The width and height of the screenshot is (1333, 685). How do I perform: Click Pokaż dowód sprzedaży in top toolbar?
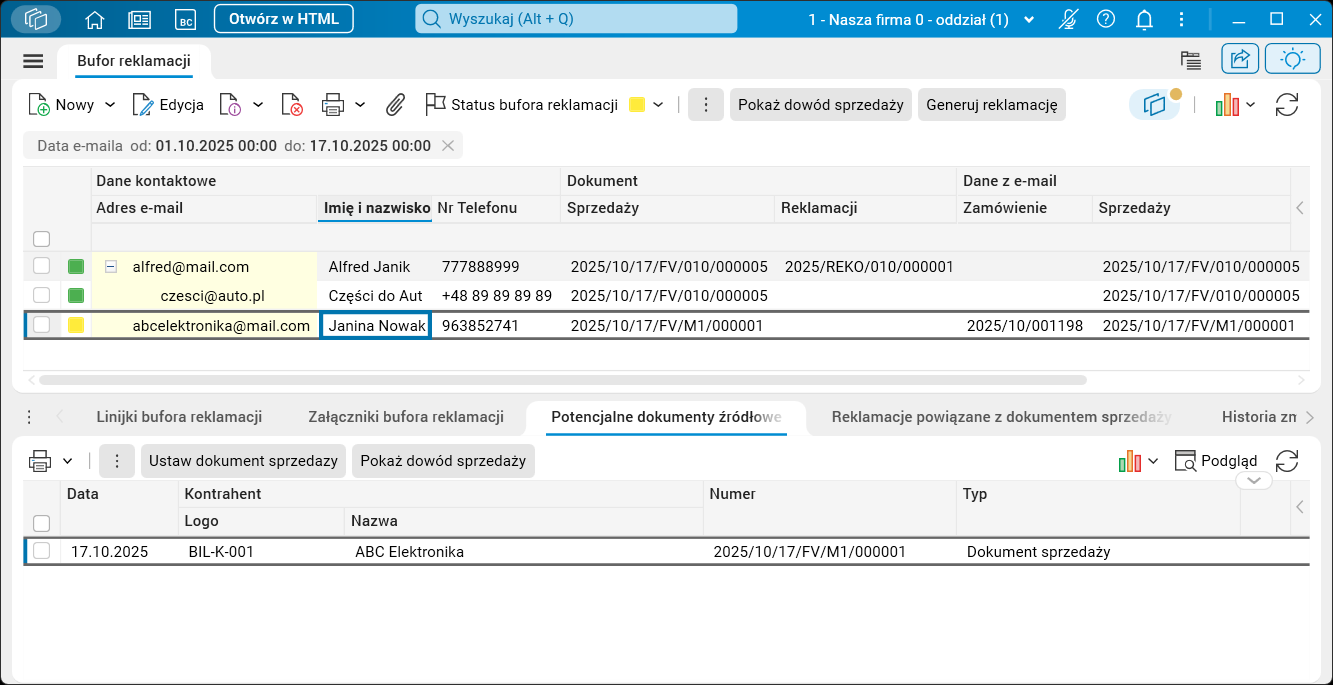point(821,105)
